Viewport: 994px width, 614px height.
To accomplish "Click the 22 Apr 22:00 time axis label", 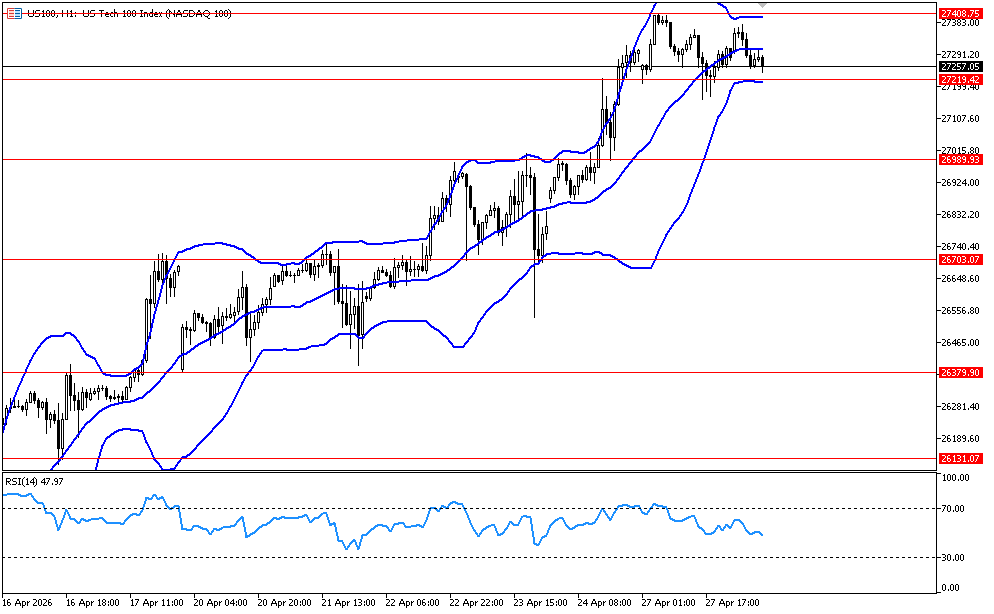I will (x=478, y=603).
